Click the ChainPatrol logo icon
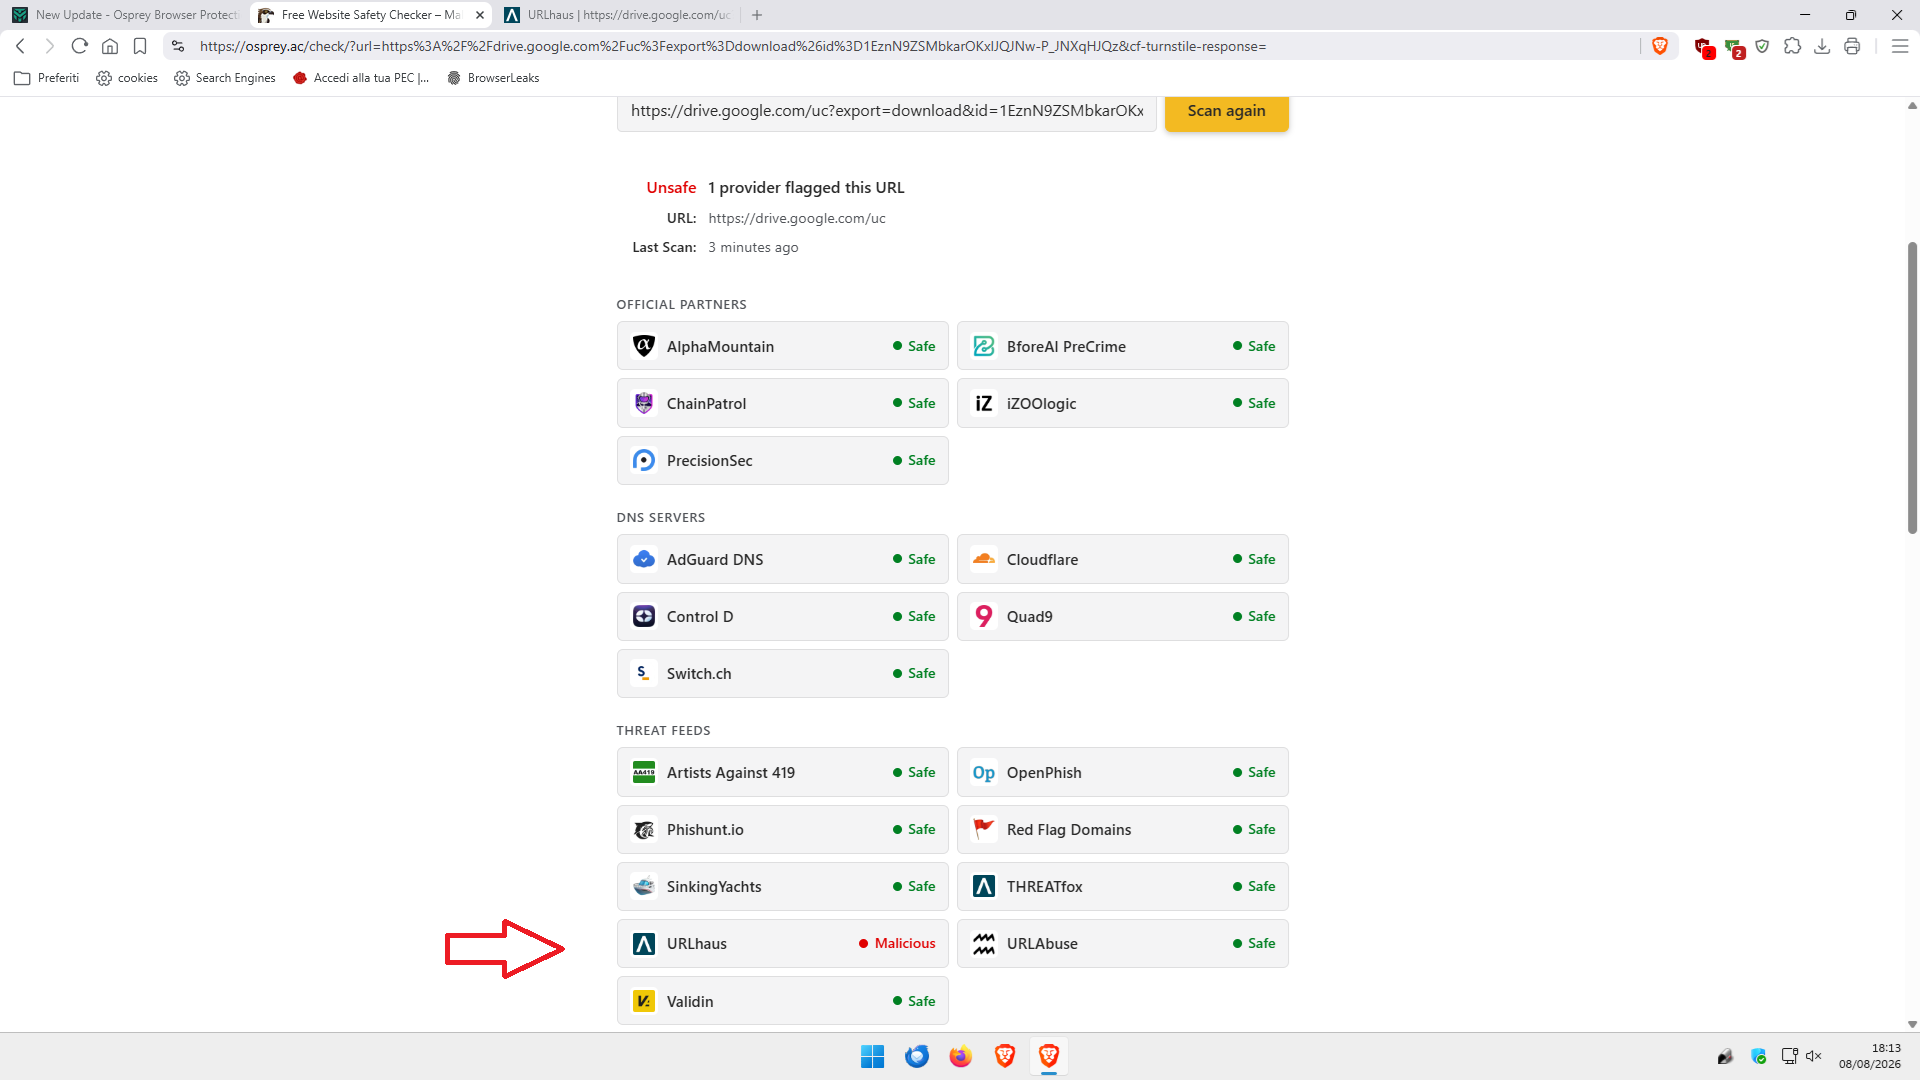 (644, 403)
